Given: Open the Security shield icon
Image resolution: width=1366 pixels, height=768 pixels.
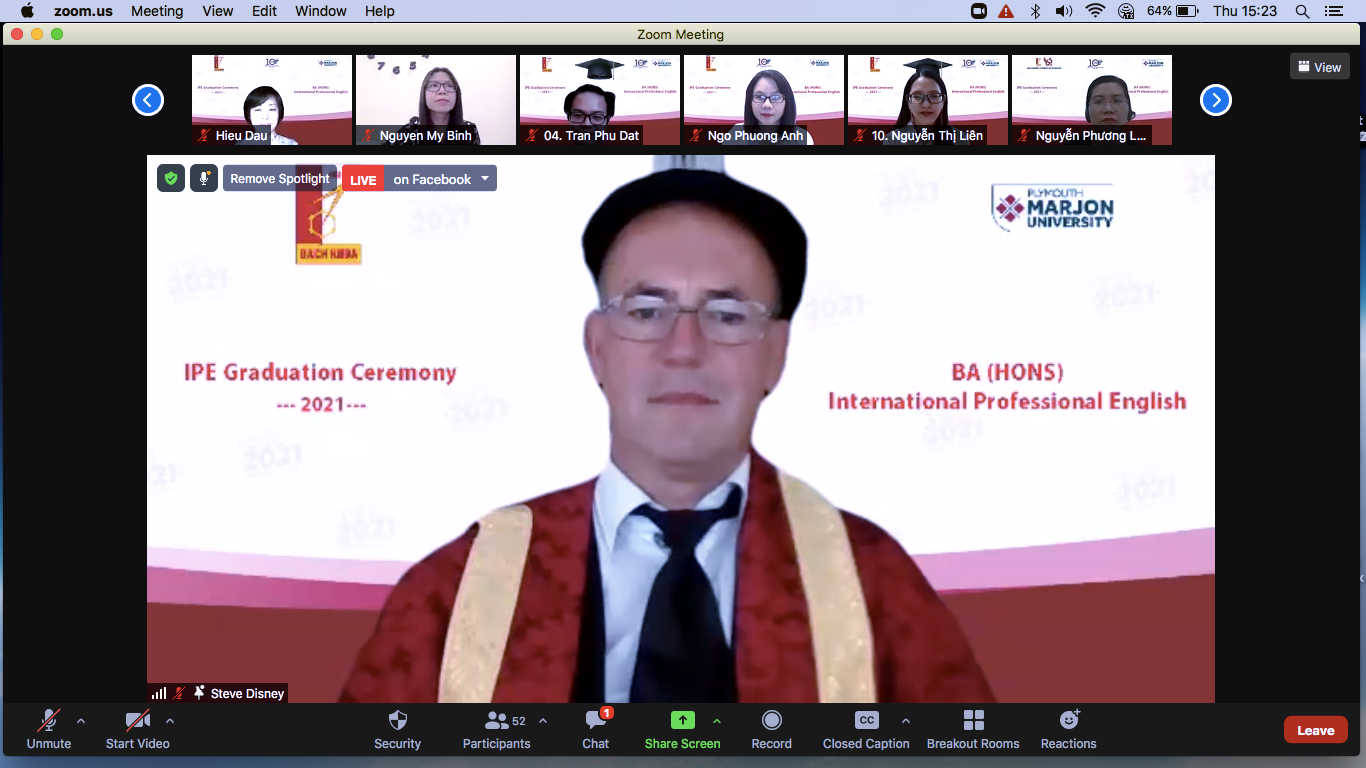Looking at the screenshot, I should pyautogui.click(x=397, y=721).
